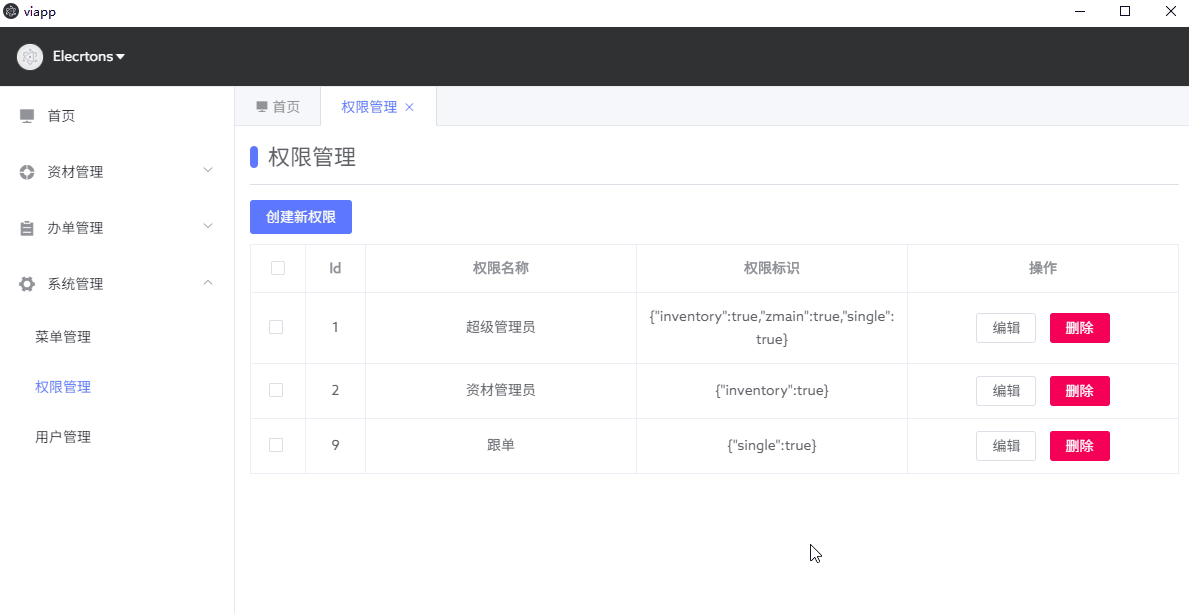Image resolution: width=1189 pixels, height=613 pixels.
Task: Click the 创建新权限 button
Action: 300,217
